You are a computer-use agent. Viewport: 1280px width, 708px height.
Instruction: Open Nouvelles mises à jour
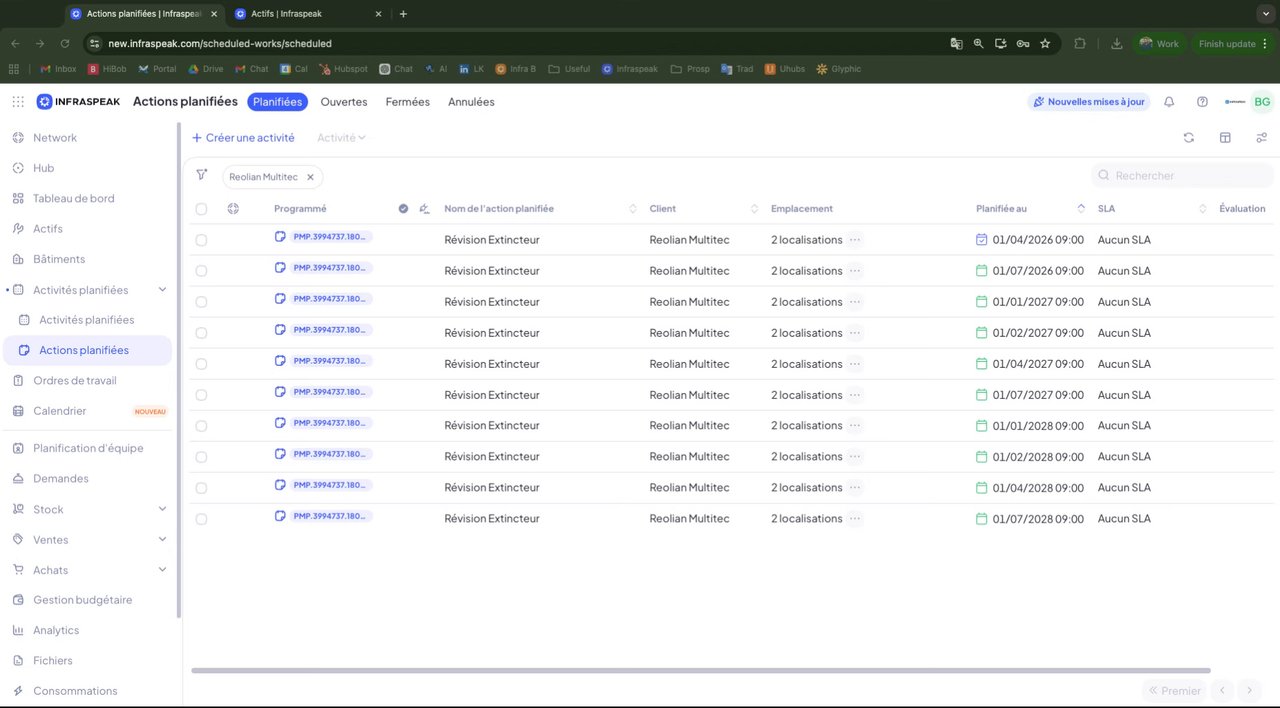click(x=1089, y=102)
